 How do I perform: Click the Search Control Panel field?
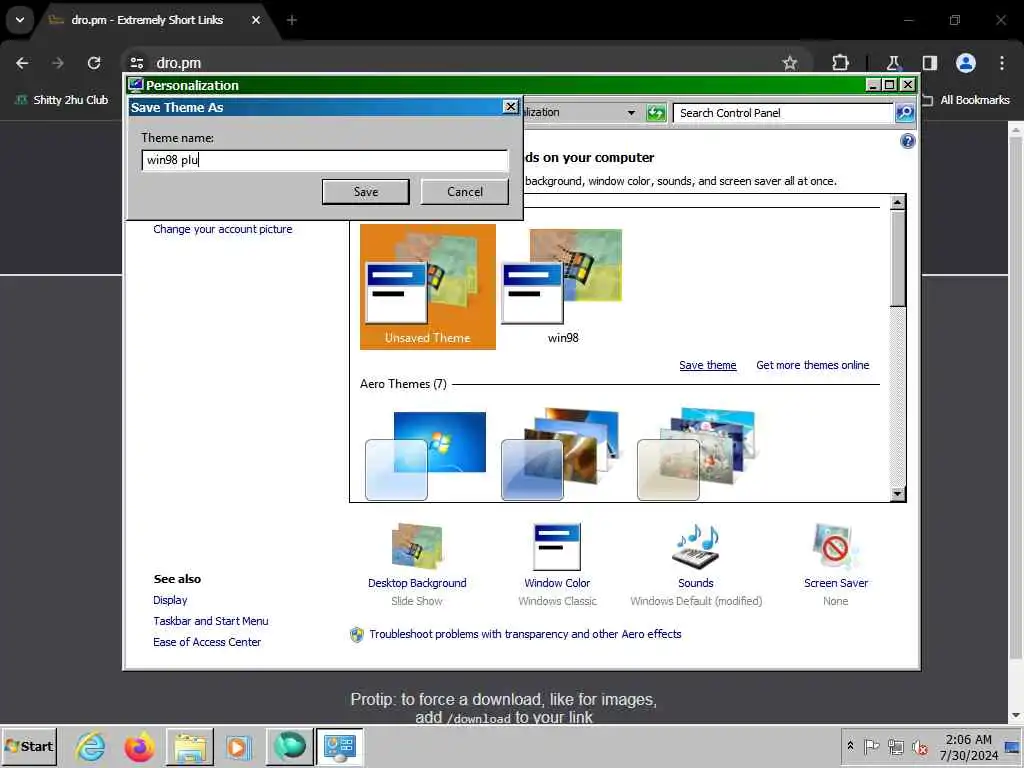point(783,113)
